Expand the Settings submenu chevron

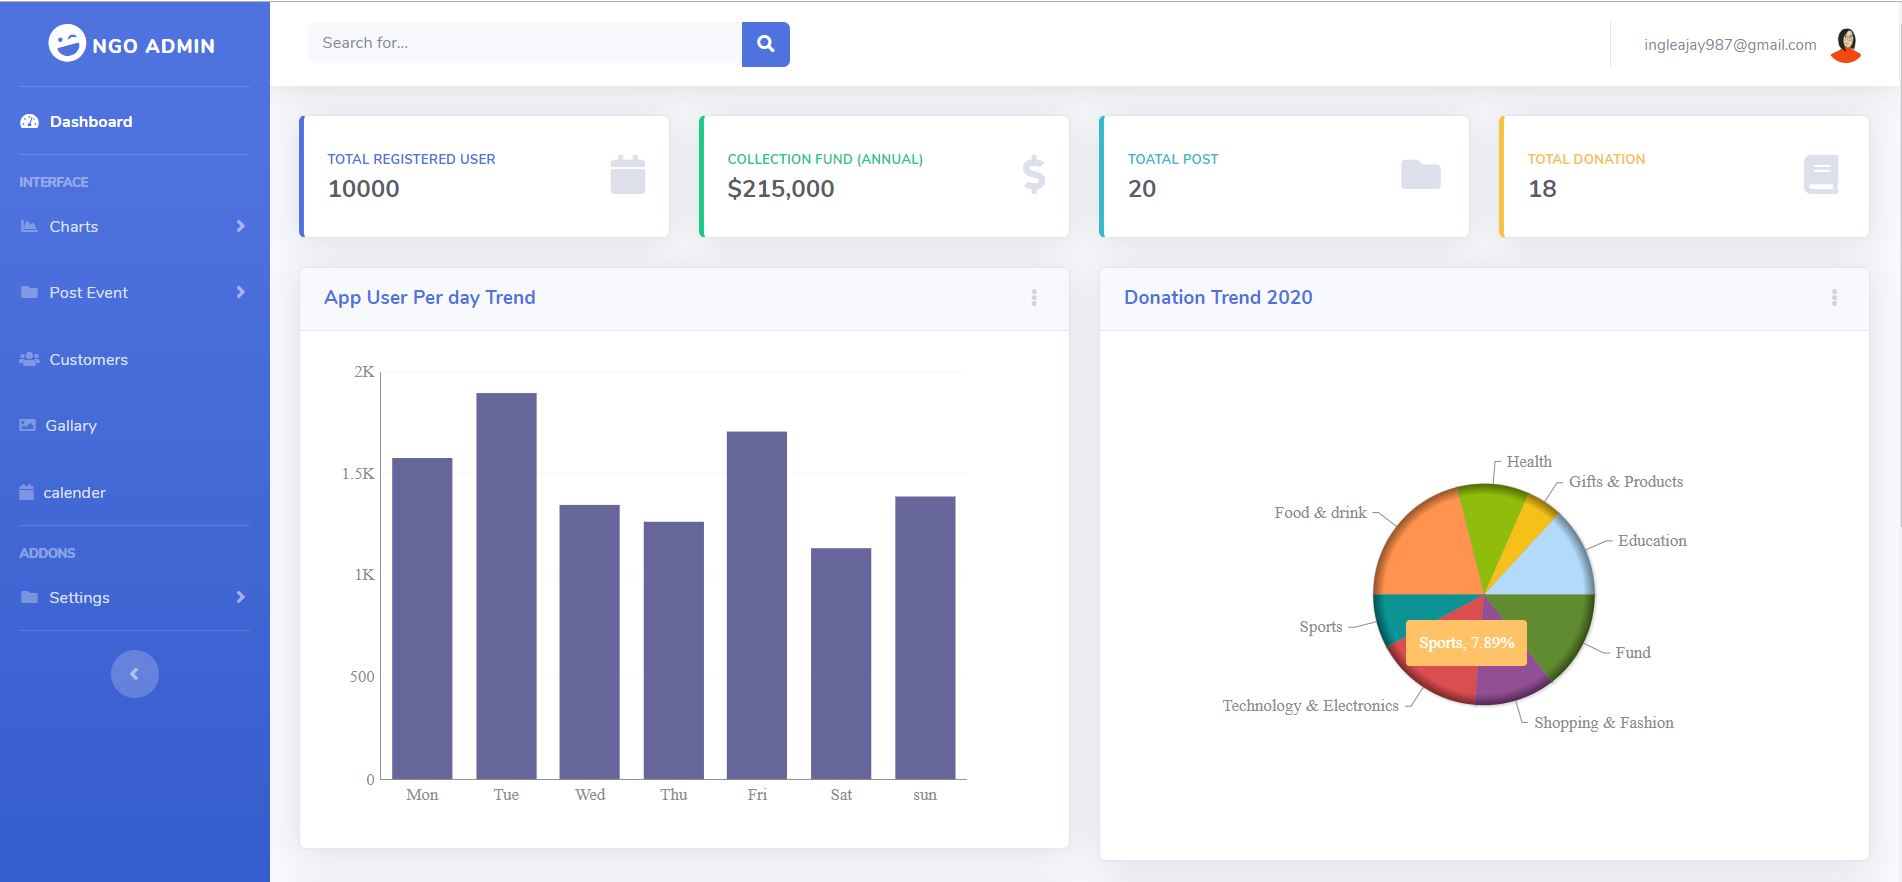click(240, 597)
